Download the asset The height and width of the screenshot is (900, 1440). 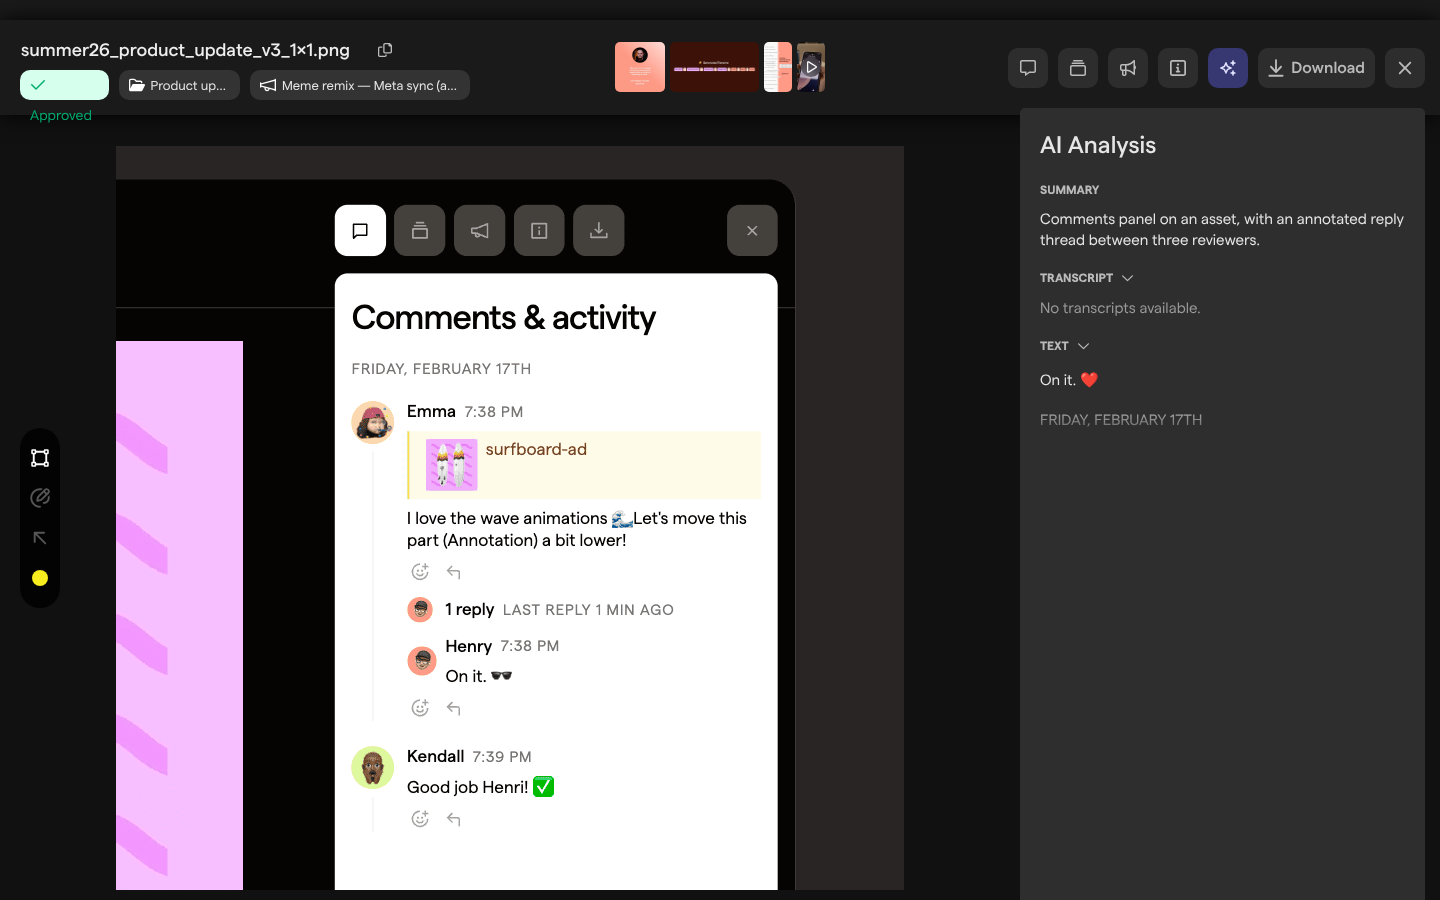pyautogui.click(x=1316, y=68)
